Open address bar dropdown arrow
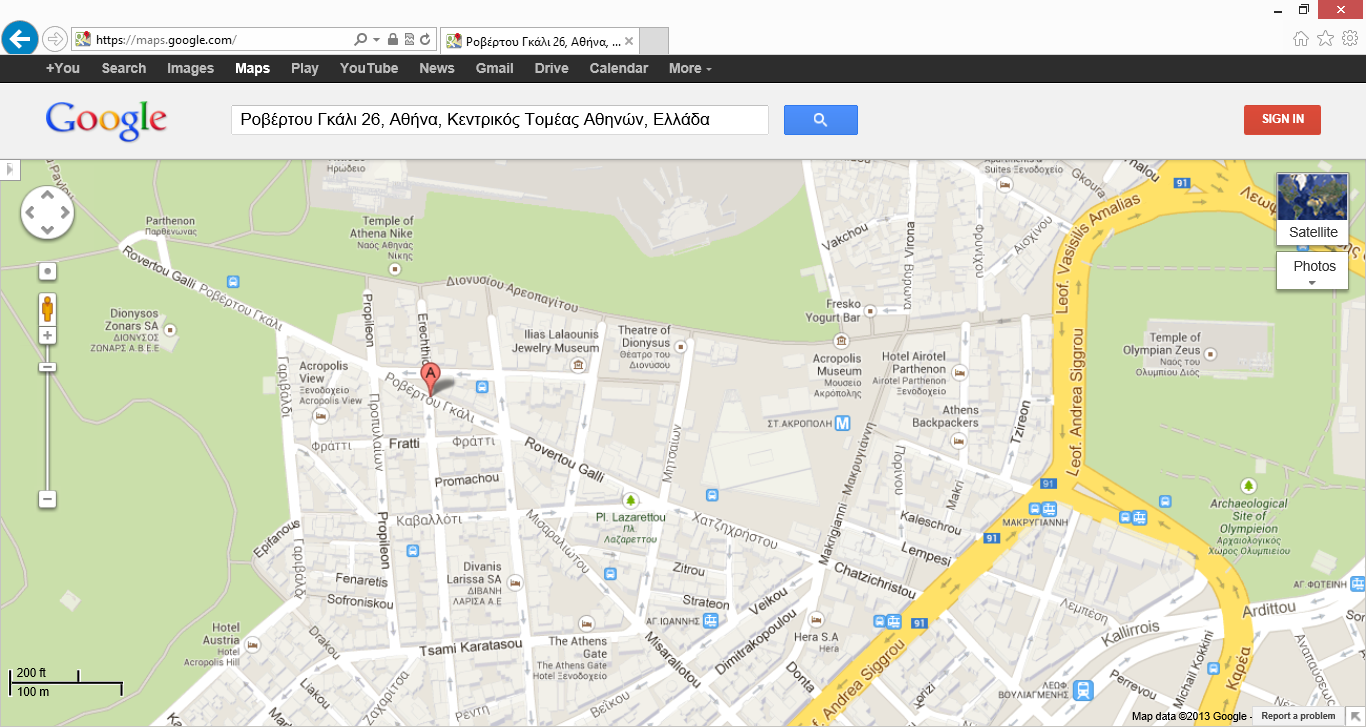 [377, 40]
